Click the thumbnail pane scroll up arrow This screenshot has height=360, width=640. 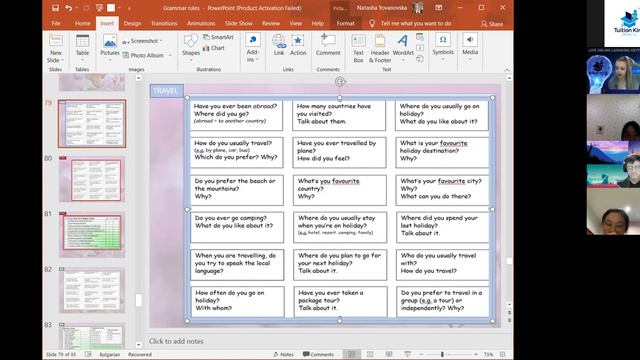139,78
